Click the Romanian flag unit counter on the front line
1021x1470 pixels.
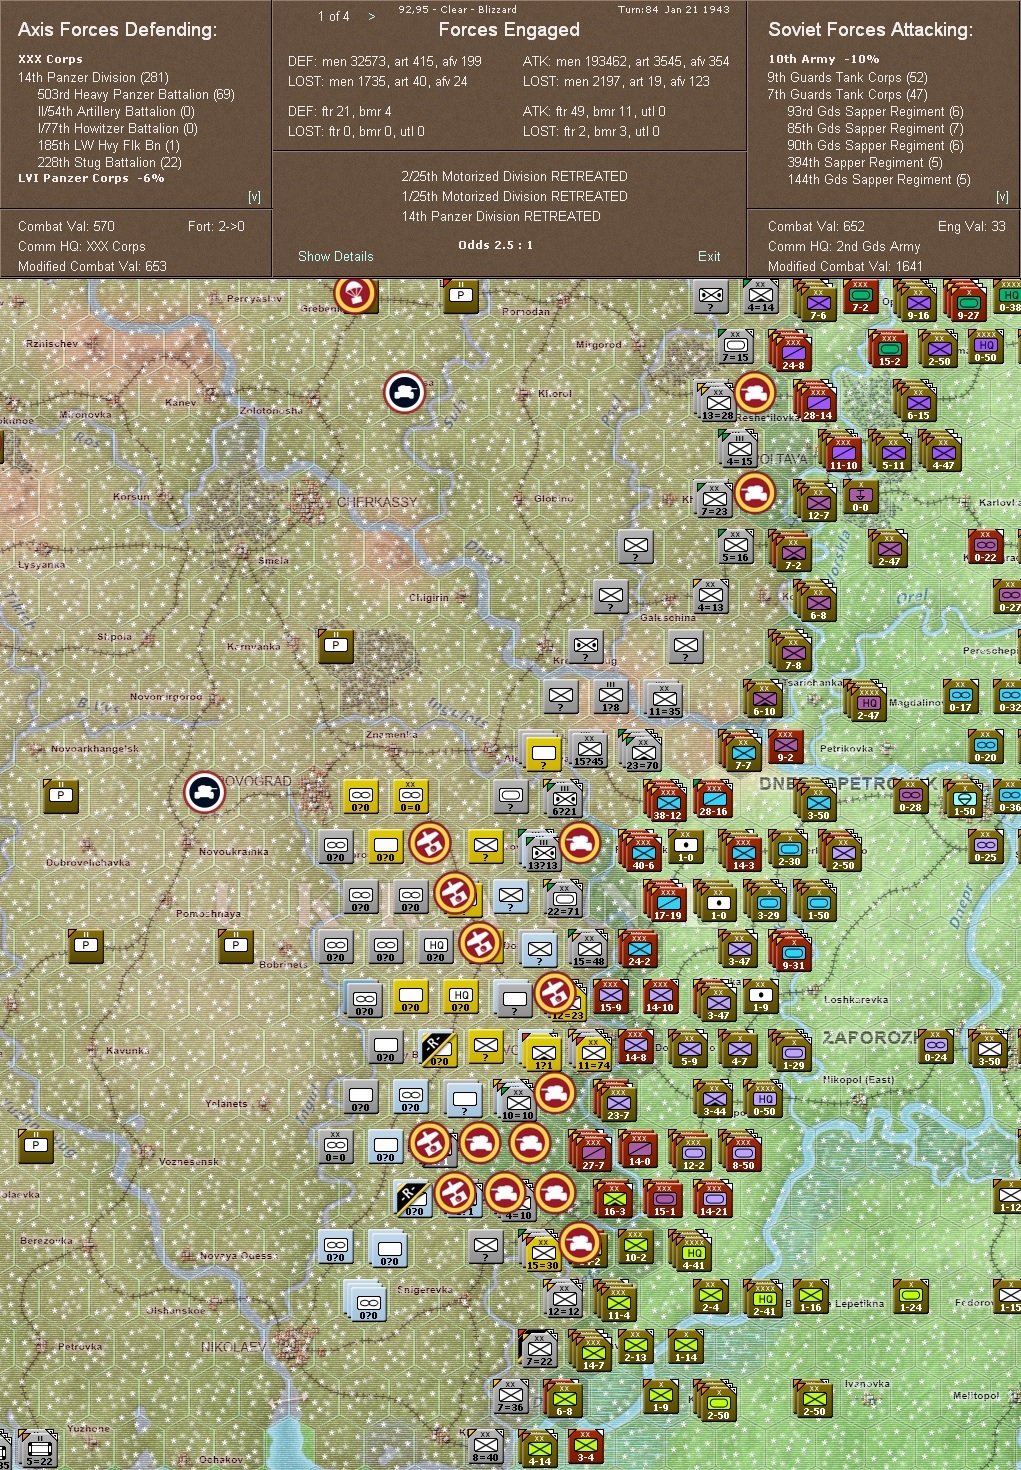[440, 1051]
